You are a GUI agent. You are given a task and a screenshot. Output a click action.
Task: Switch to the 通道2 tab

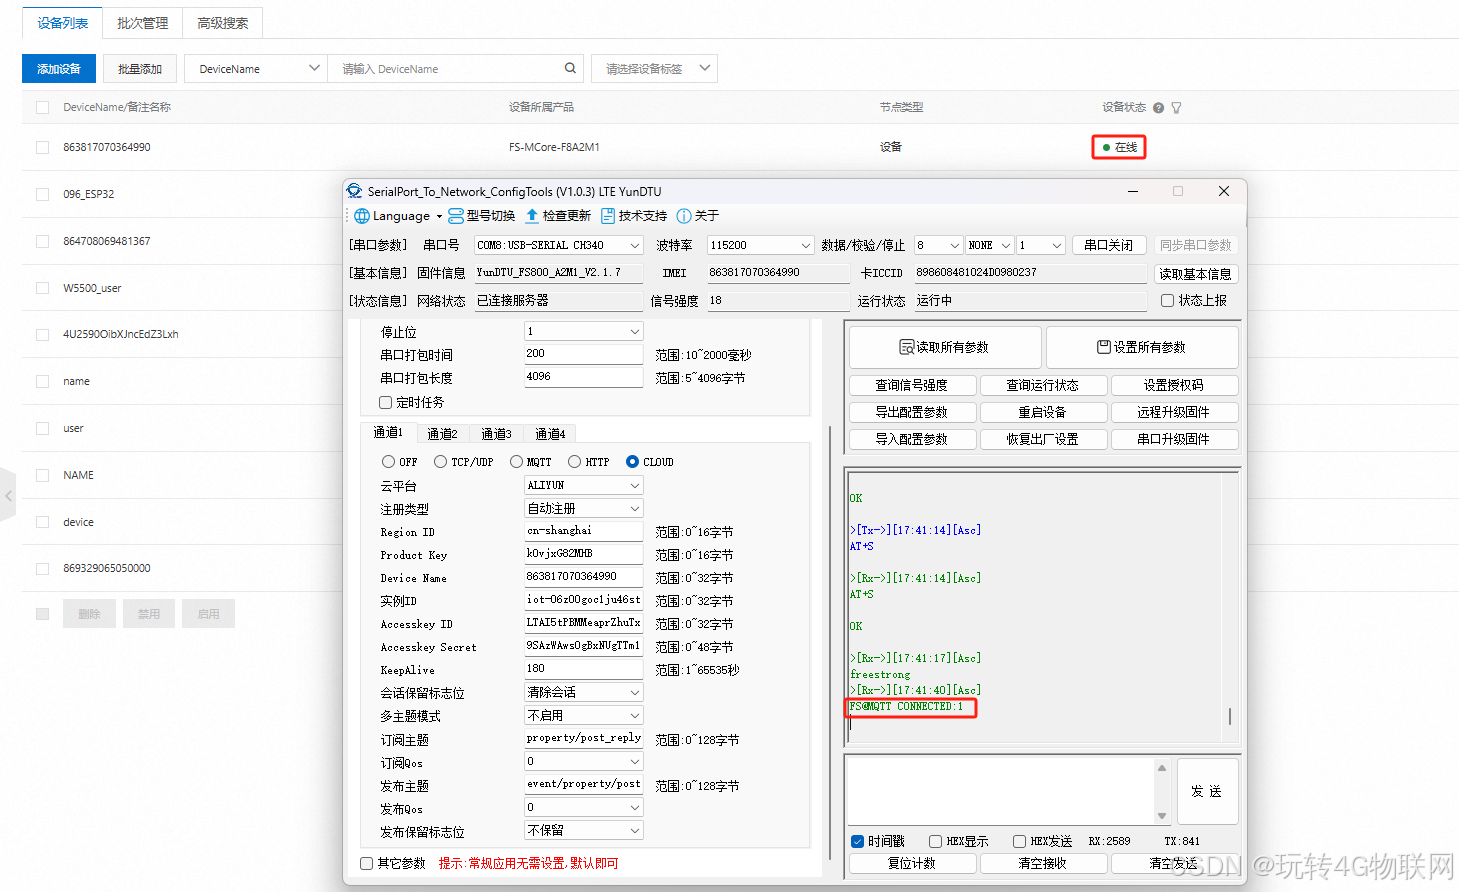click(x=442, y=434)
